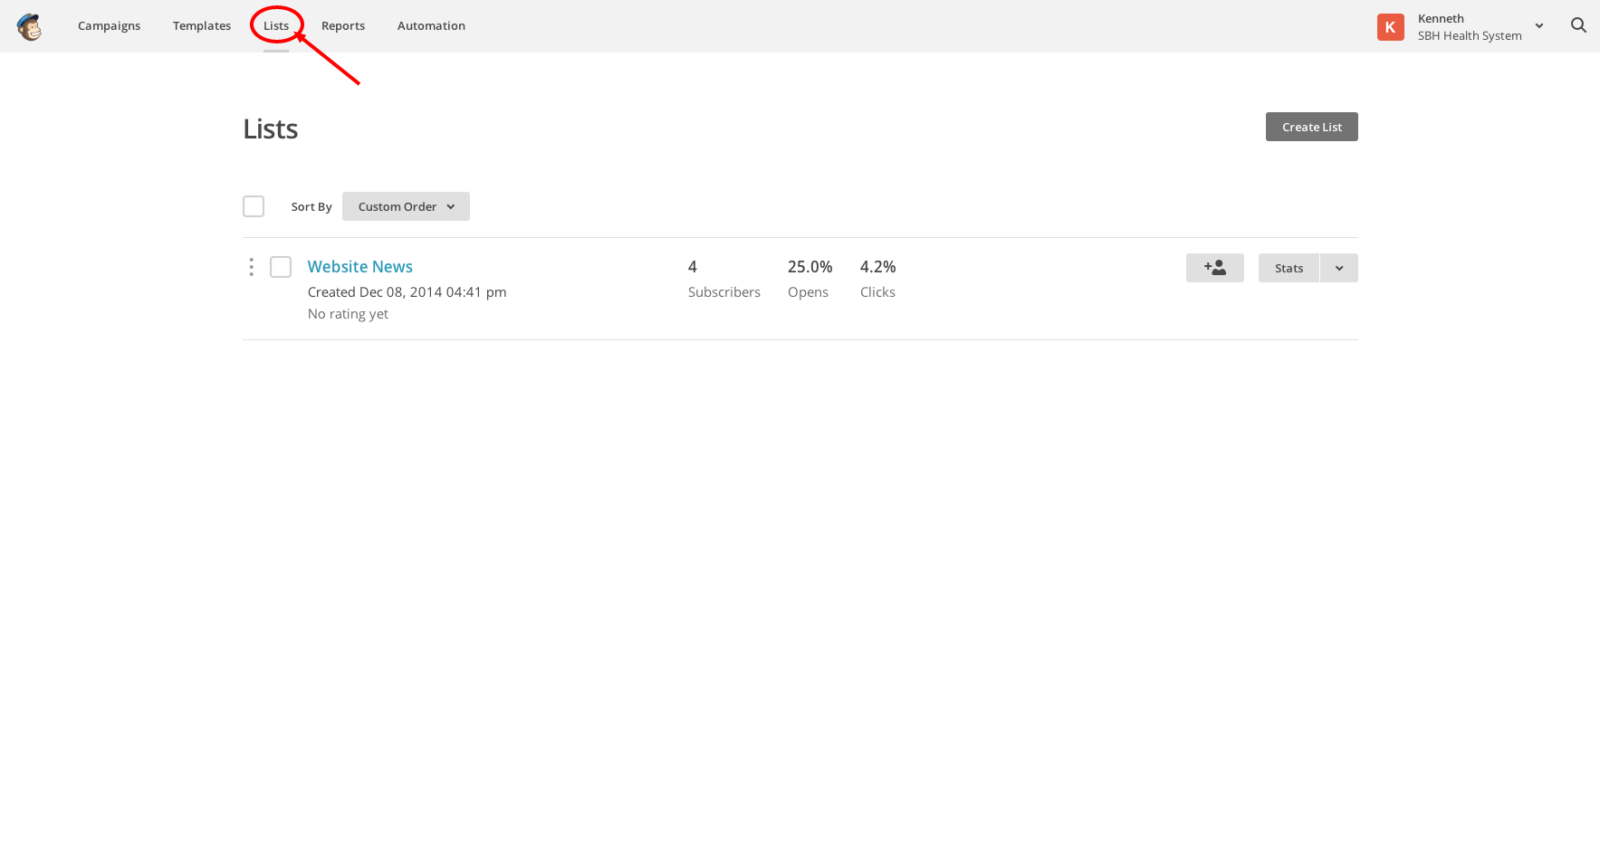Screen dimensions: 1600x857
Task: Go to the Campaigns tab
Action: click(109, 26)
